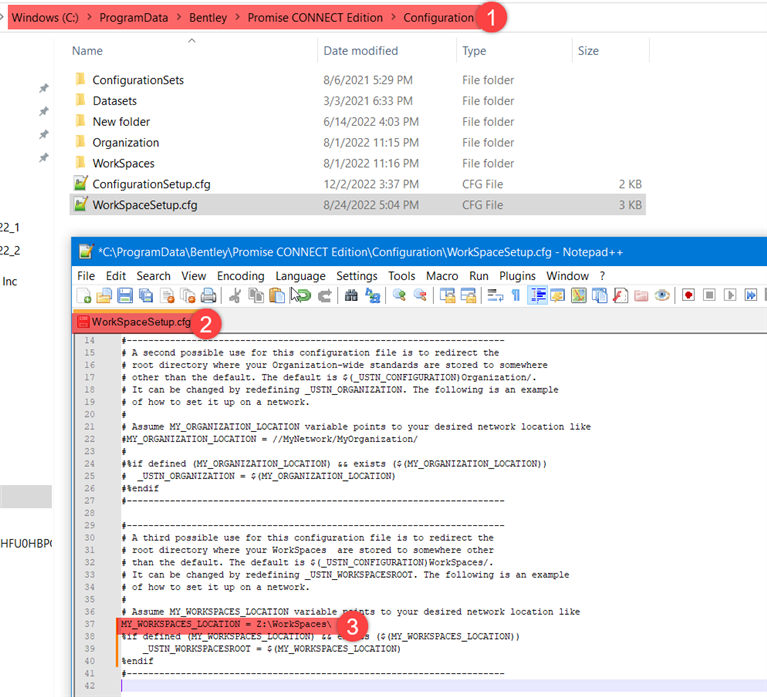Sort by the Size column header
This screenshot has width=767, height=697.
[588, 51]
